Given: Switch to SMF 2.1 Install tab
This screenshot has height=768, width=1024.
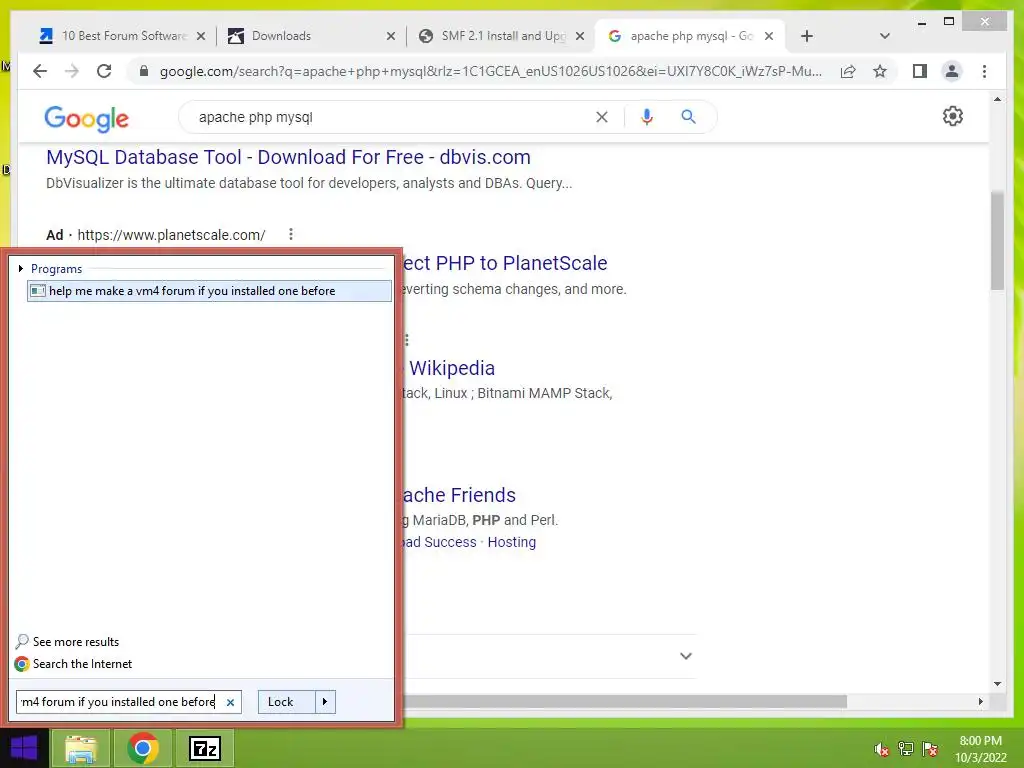Looking at the screenshot, I should tap(500, 36).
